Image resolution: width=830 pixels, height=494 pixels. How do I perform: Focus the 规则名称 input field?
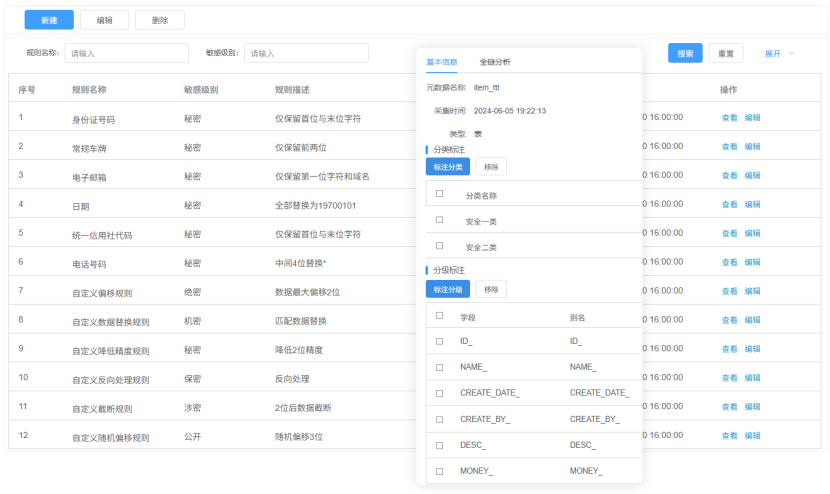[127, 53]
